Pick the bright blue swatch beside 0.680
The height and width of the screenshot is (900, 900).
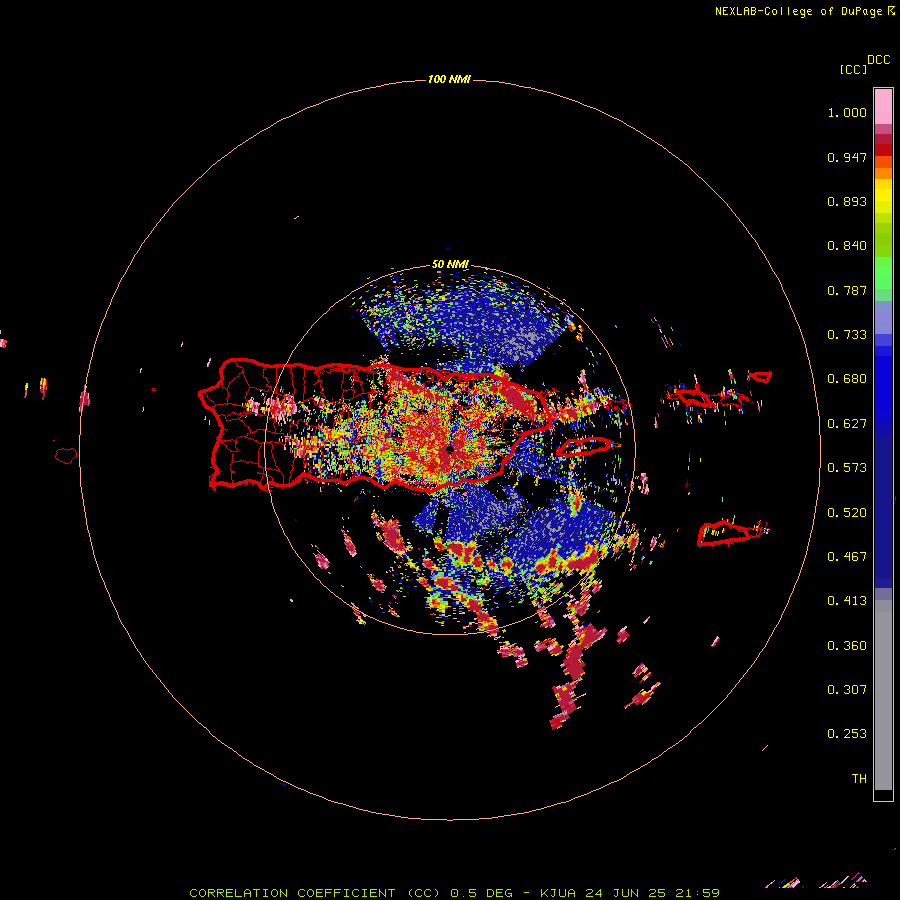tap(883, 382)
